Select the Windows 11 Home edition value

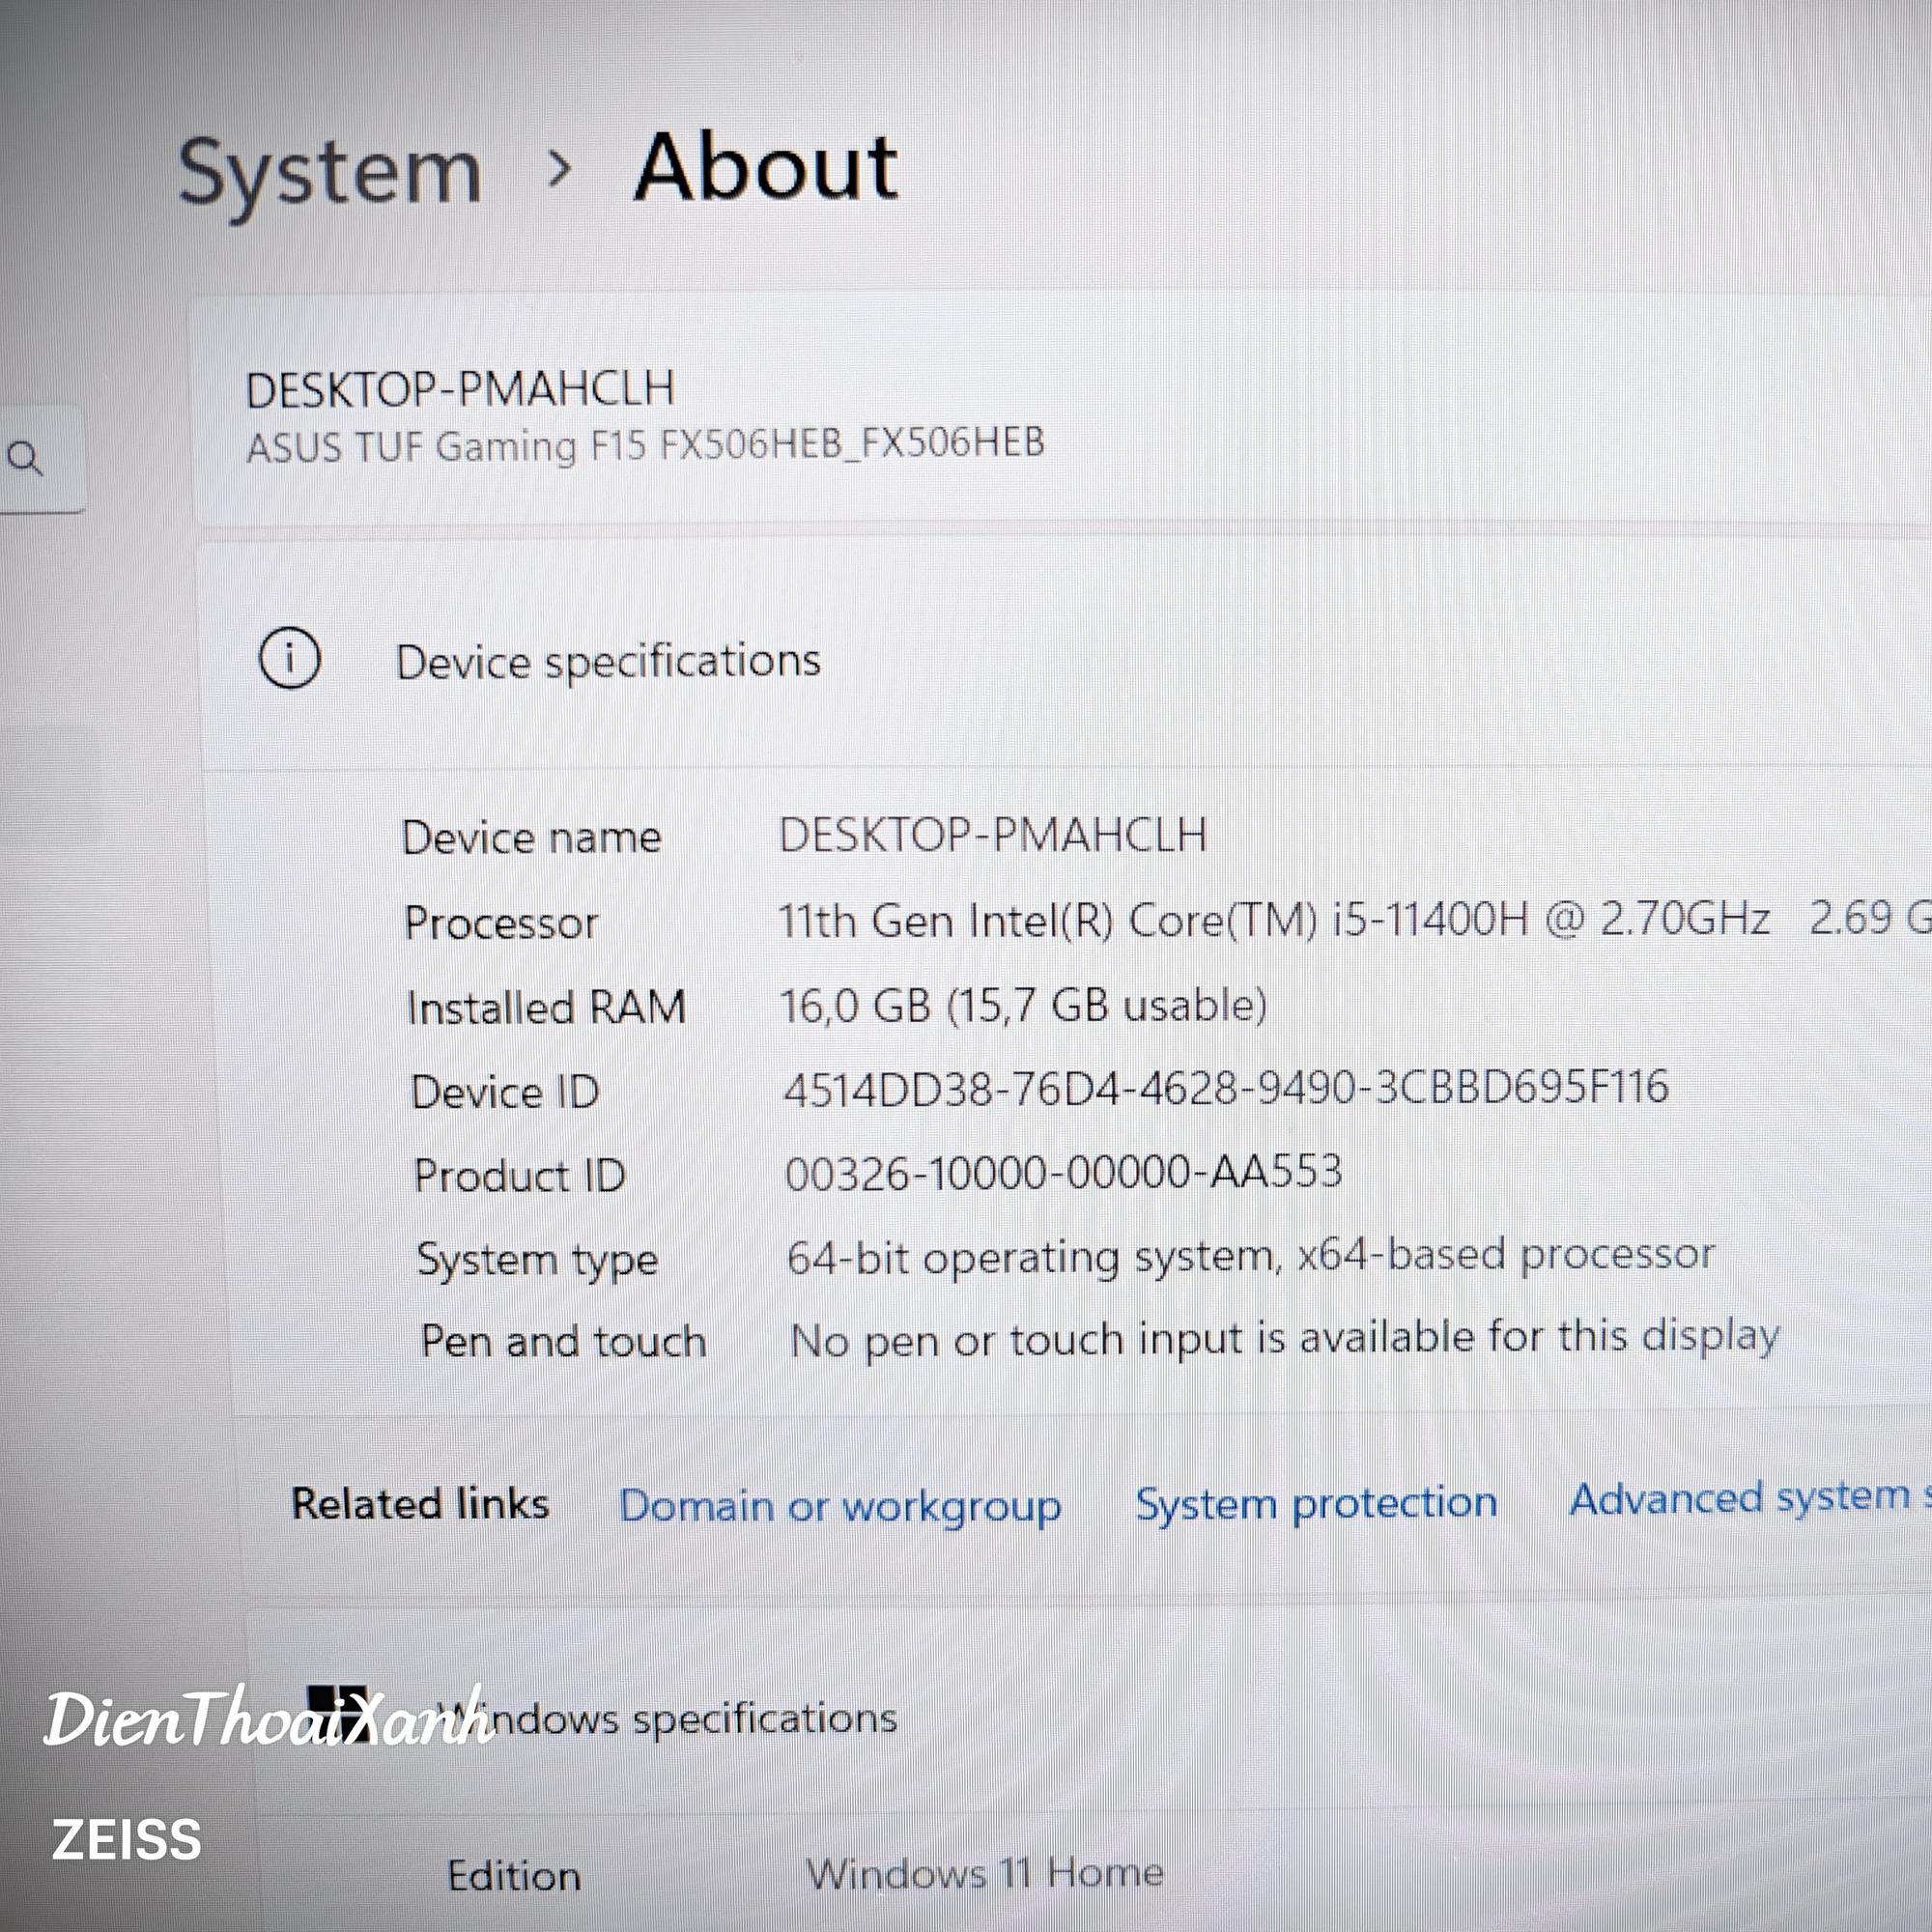click(x=985, y=1873)
